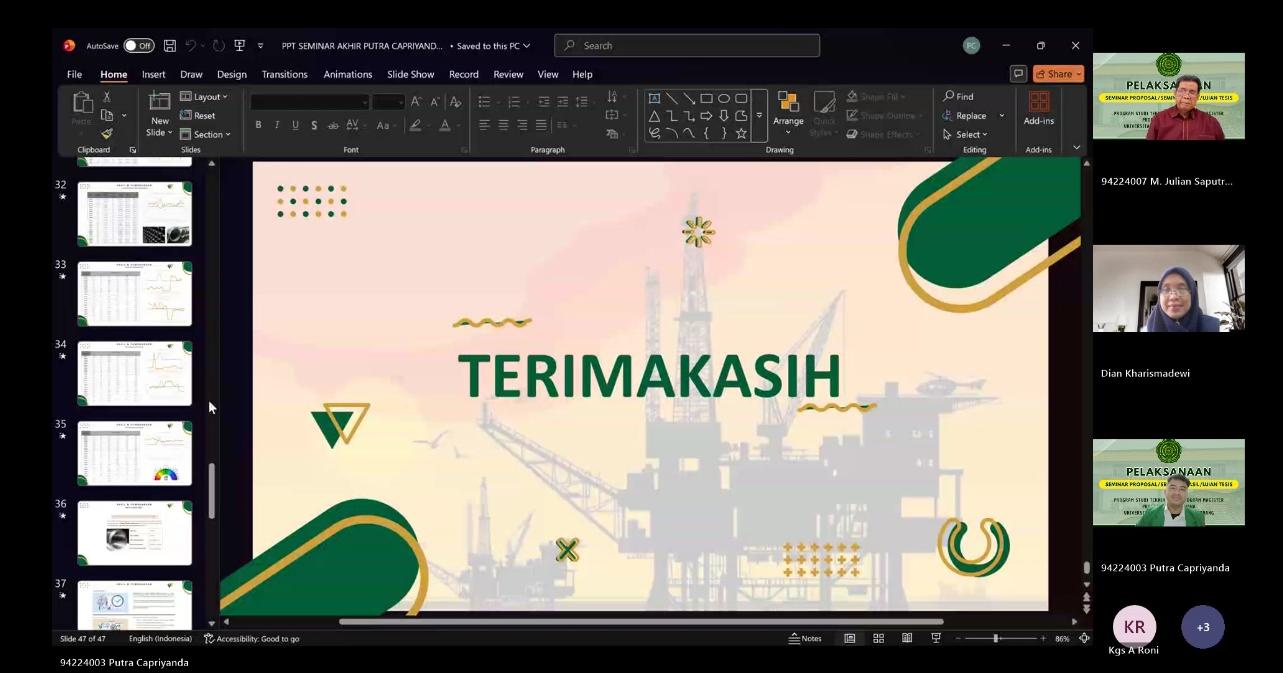1283x673 pixels.
Task: Select slide 35 thumbnail
Action: pos(134,453)
